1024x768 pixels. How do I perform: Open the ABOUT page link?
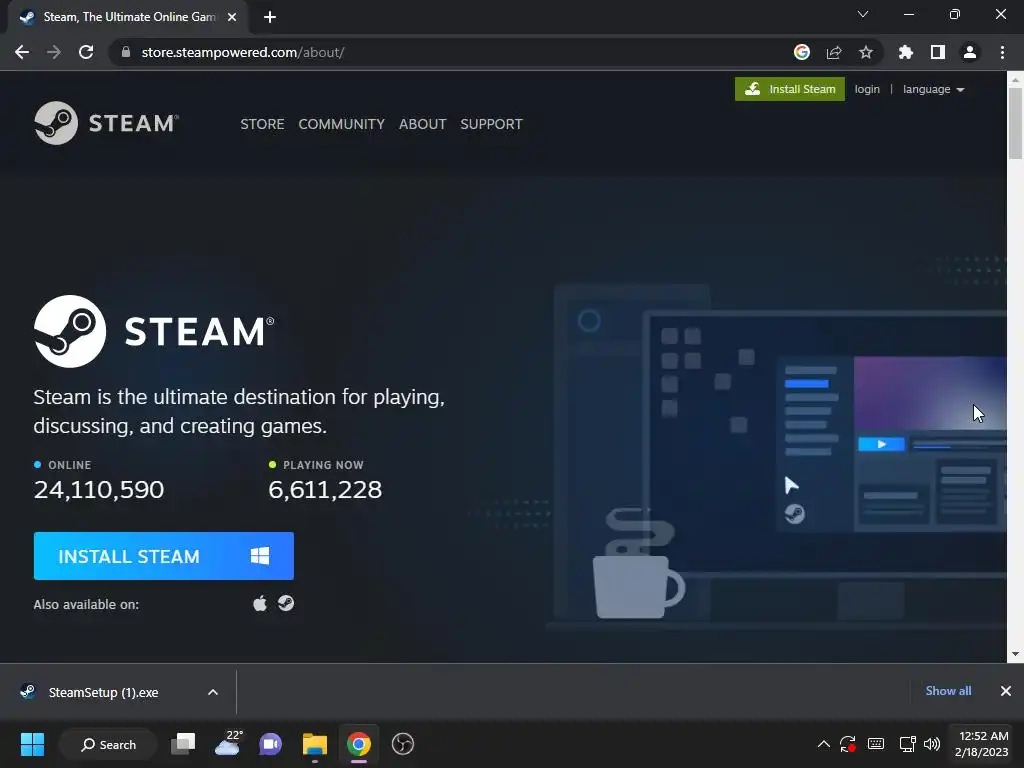[423, 124]
